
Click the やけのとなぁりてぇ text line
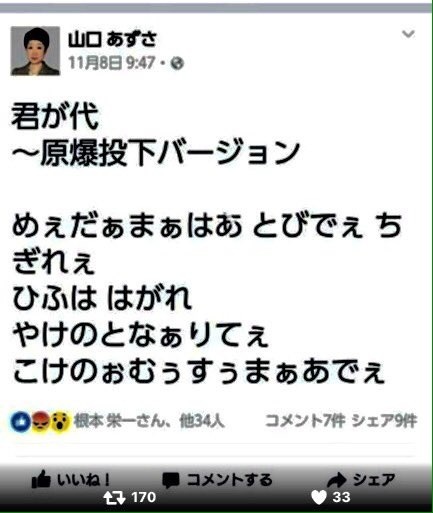[x=140, y=334]
